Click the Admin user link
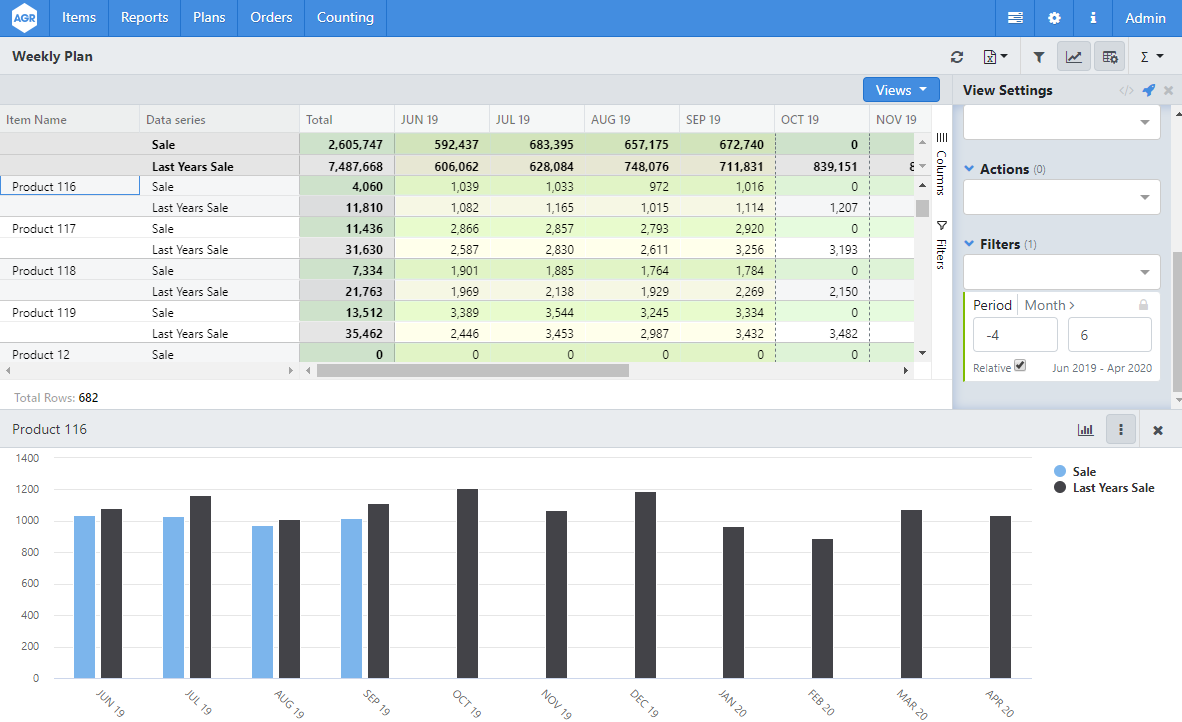This screenshot has height=722, width=1182. coord(1145,18)
